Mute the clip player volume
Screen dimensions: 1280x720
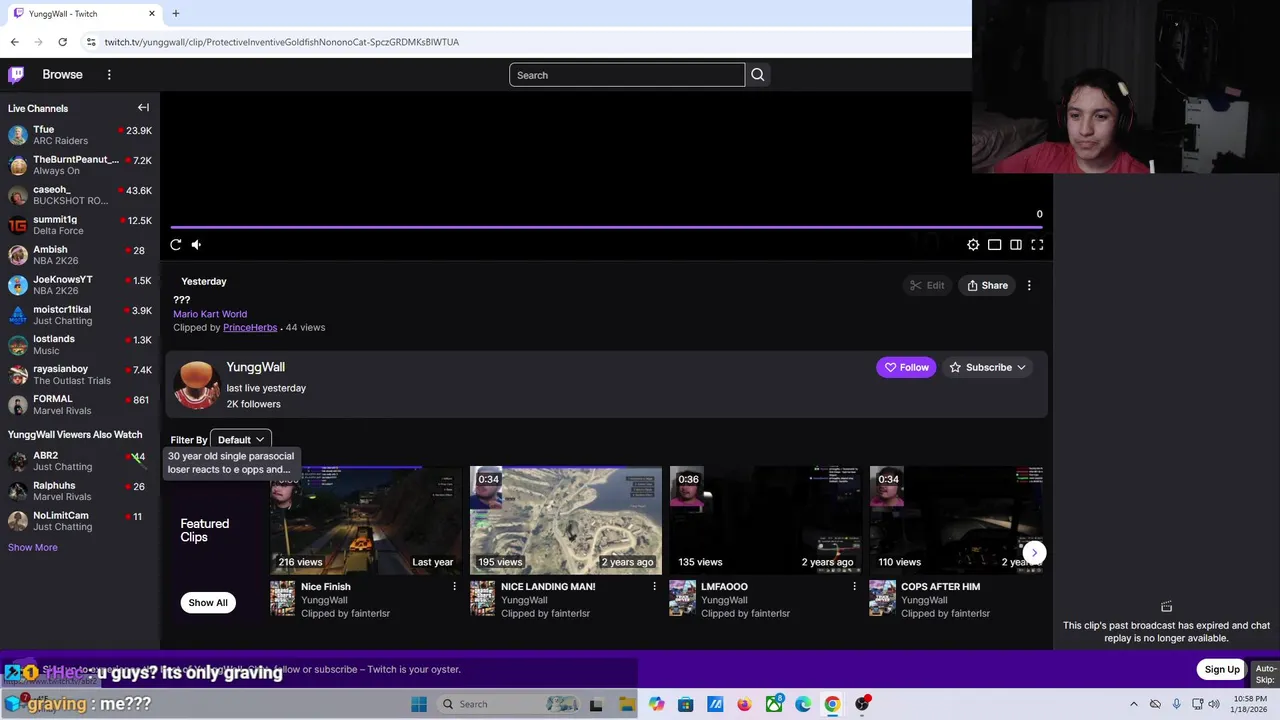point(197,244)
